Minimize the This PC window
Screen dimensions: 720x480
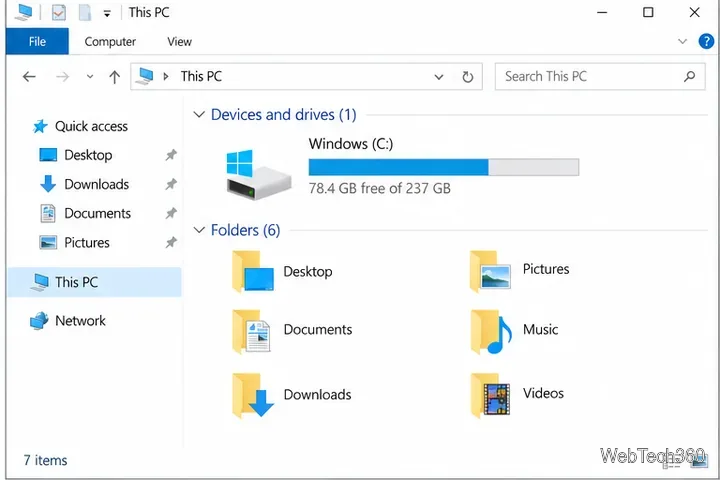(602, 12)
